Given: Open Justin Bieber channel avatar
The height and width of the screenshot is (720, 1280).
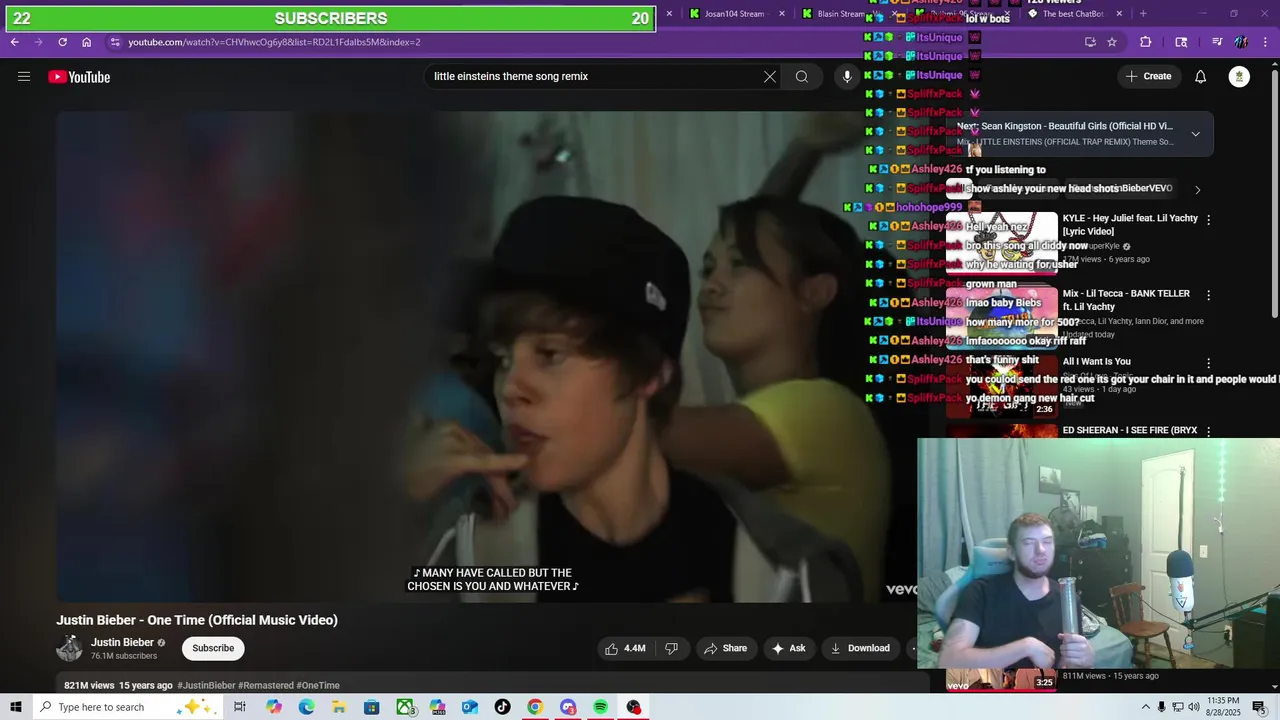Looking at the screenshot, I should click(x=69, y=648).
